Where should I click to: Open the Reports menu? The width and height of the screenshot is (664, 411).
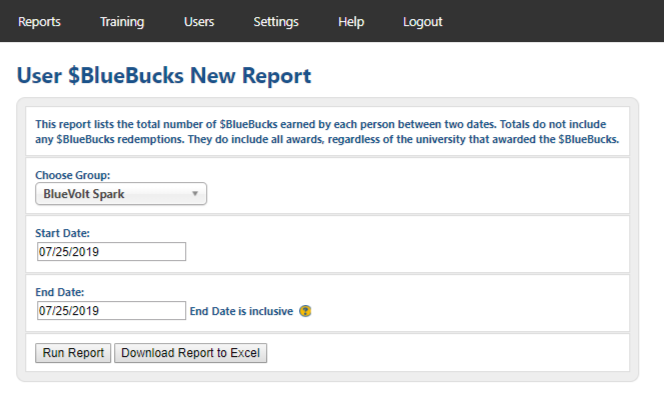[x=39, y=22]
